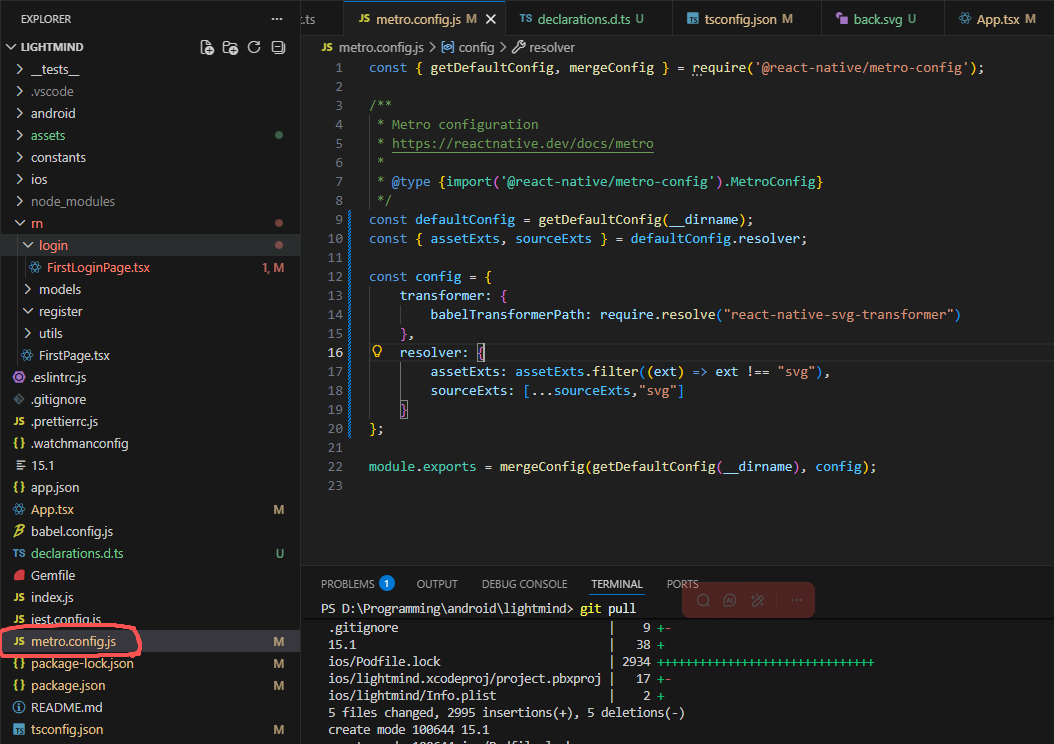
Task: Switch to the PROBLEMS panel tab
Action: pos(347,584)
